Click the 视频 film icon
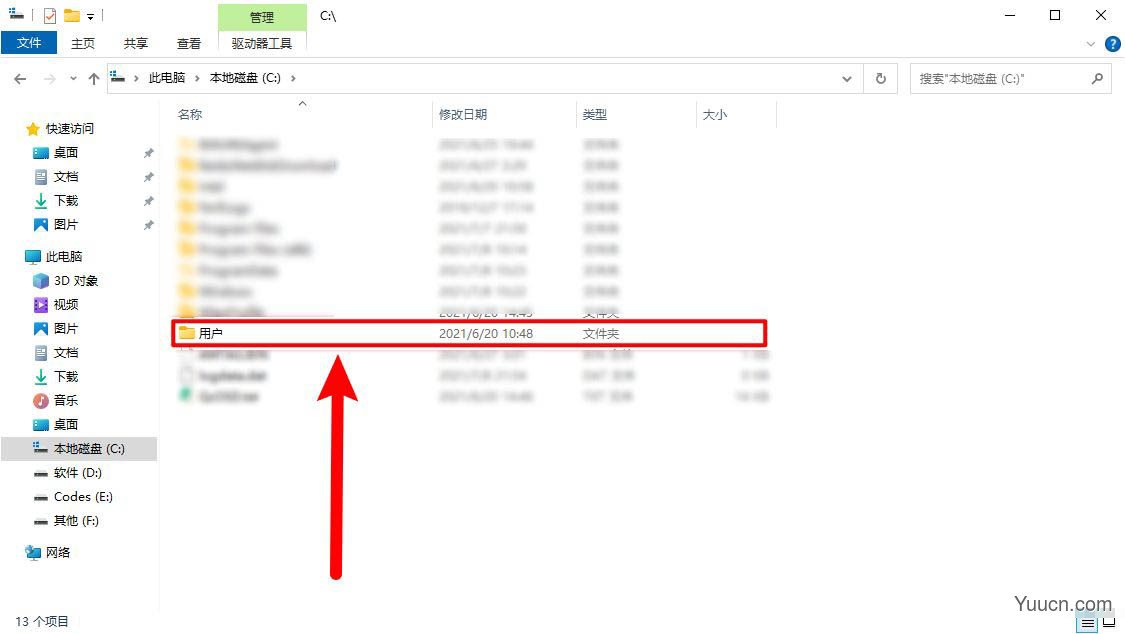Screen dimensions: 1125x634 pos(41,305)
